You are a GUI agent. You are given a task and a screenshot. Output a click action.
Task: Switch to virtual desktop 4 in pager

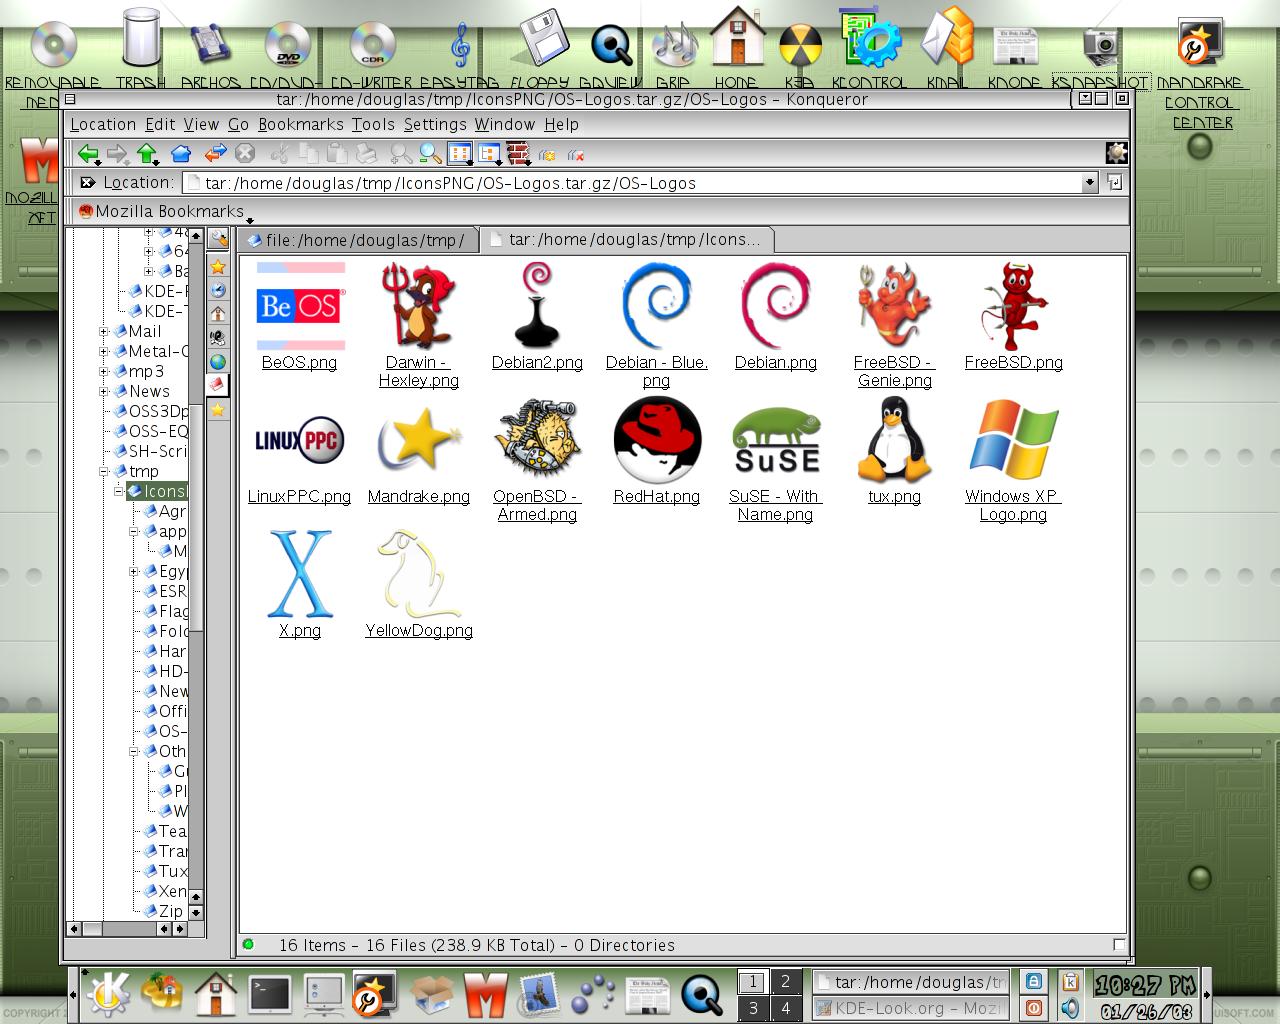(785, 1008)
